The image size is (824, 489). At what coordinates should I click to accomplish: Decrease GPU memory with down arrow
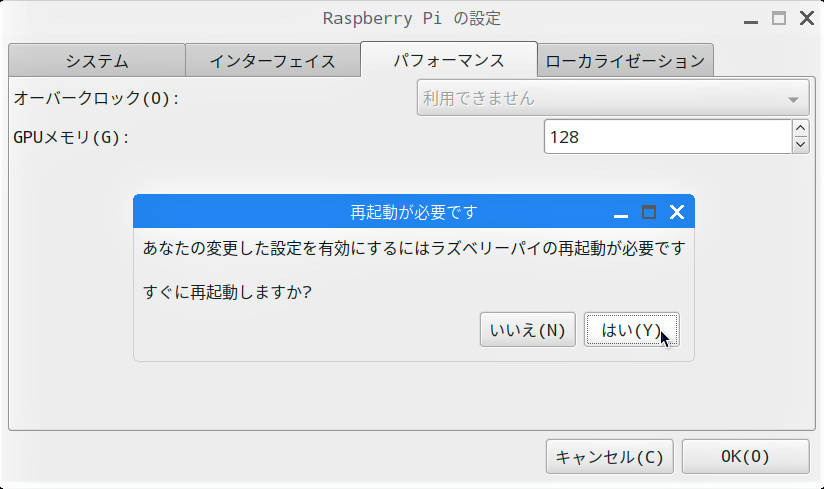pos(800,144)
